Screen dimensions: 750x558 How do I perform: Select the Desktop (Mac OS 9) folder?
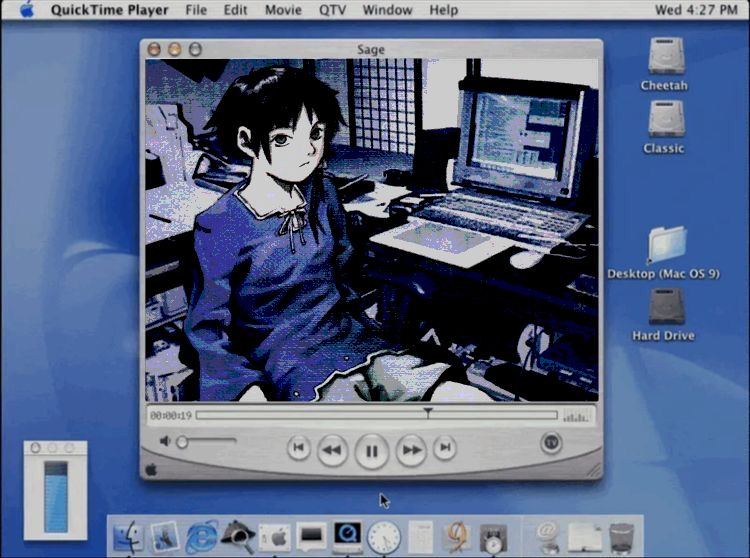click(x=666, y=245)
